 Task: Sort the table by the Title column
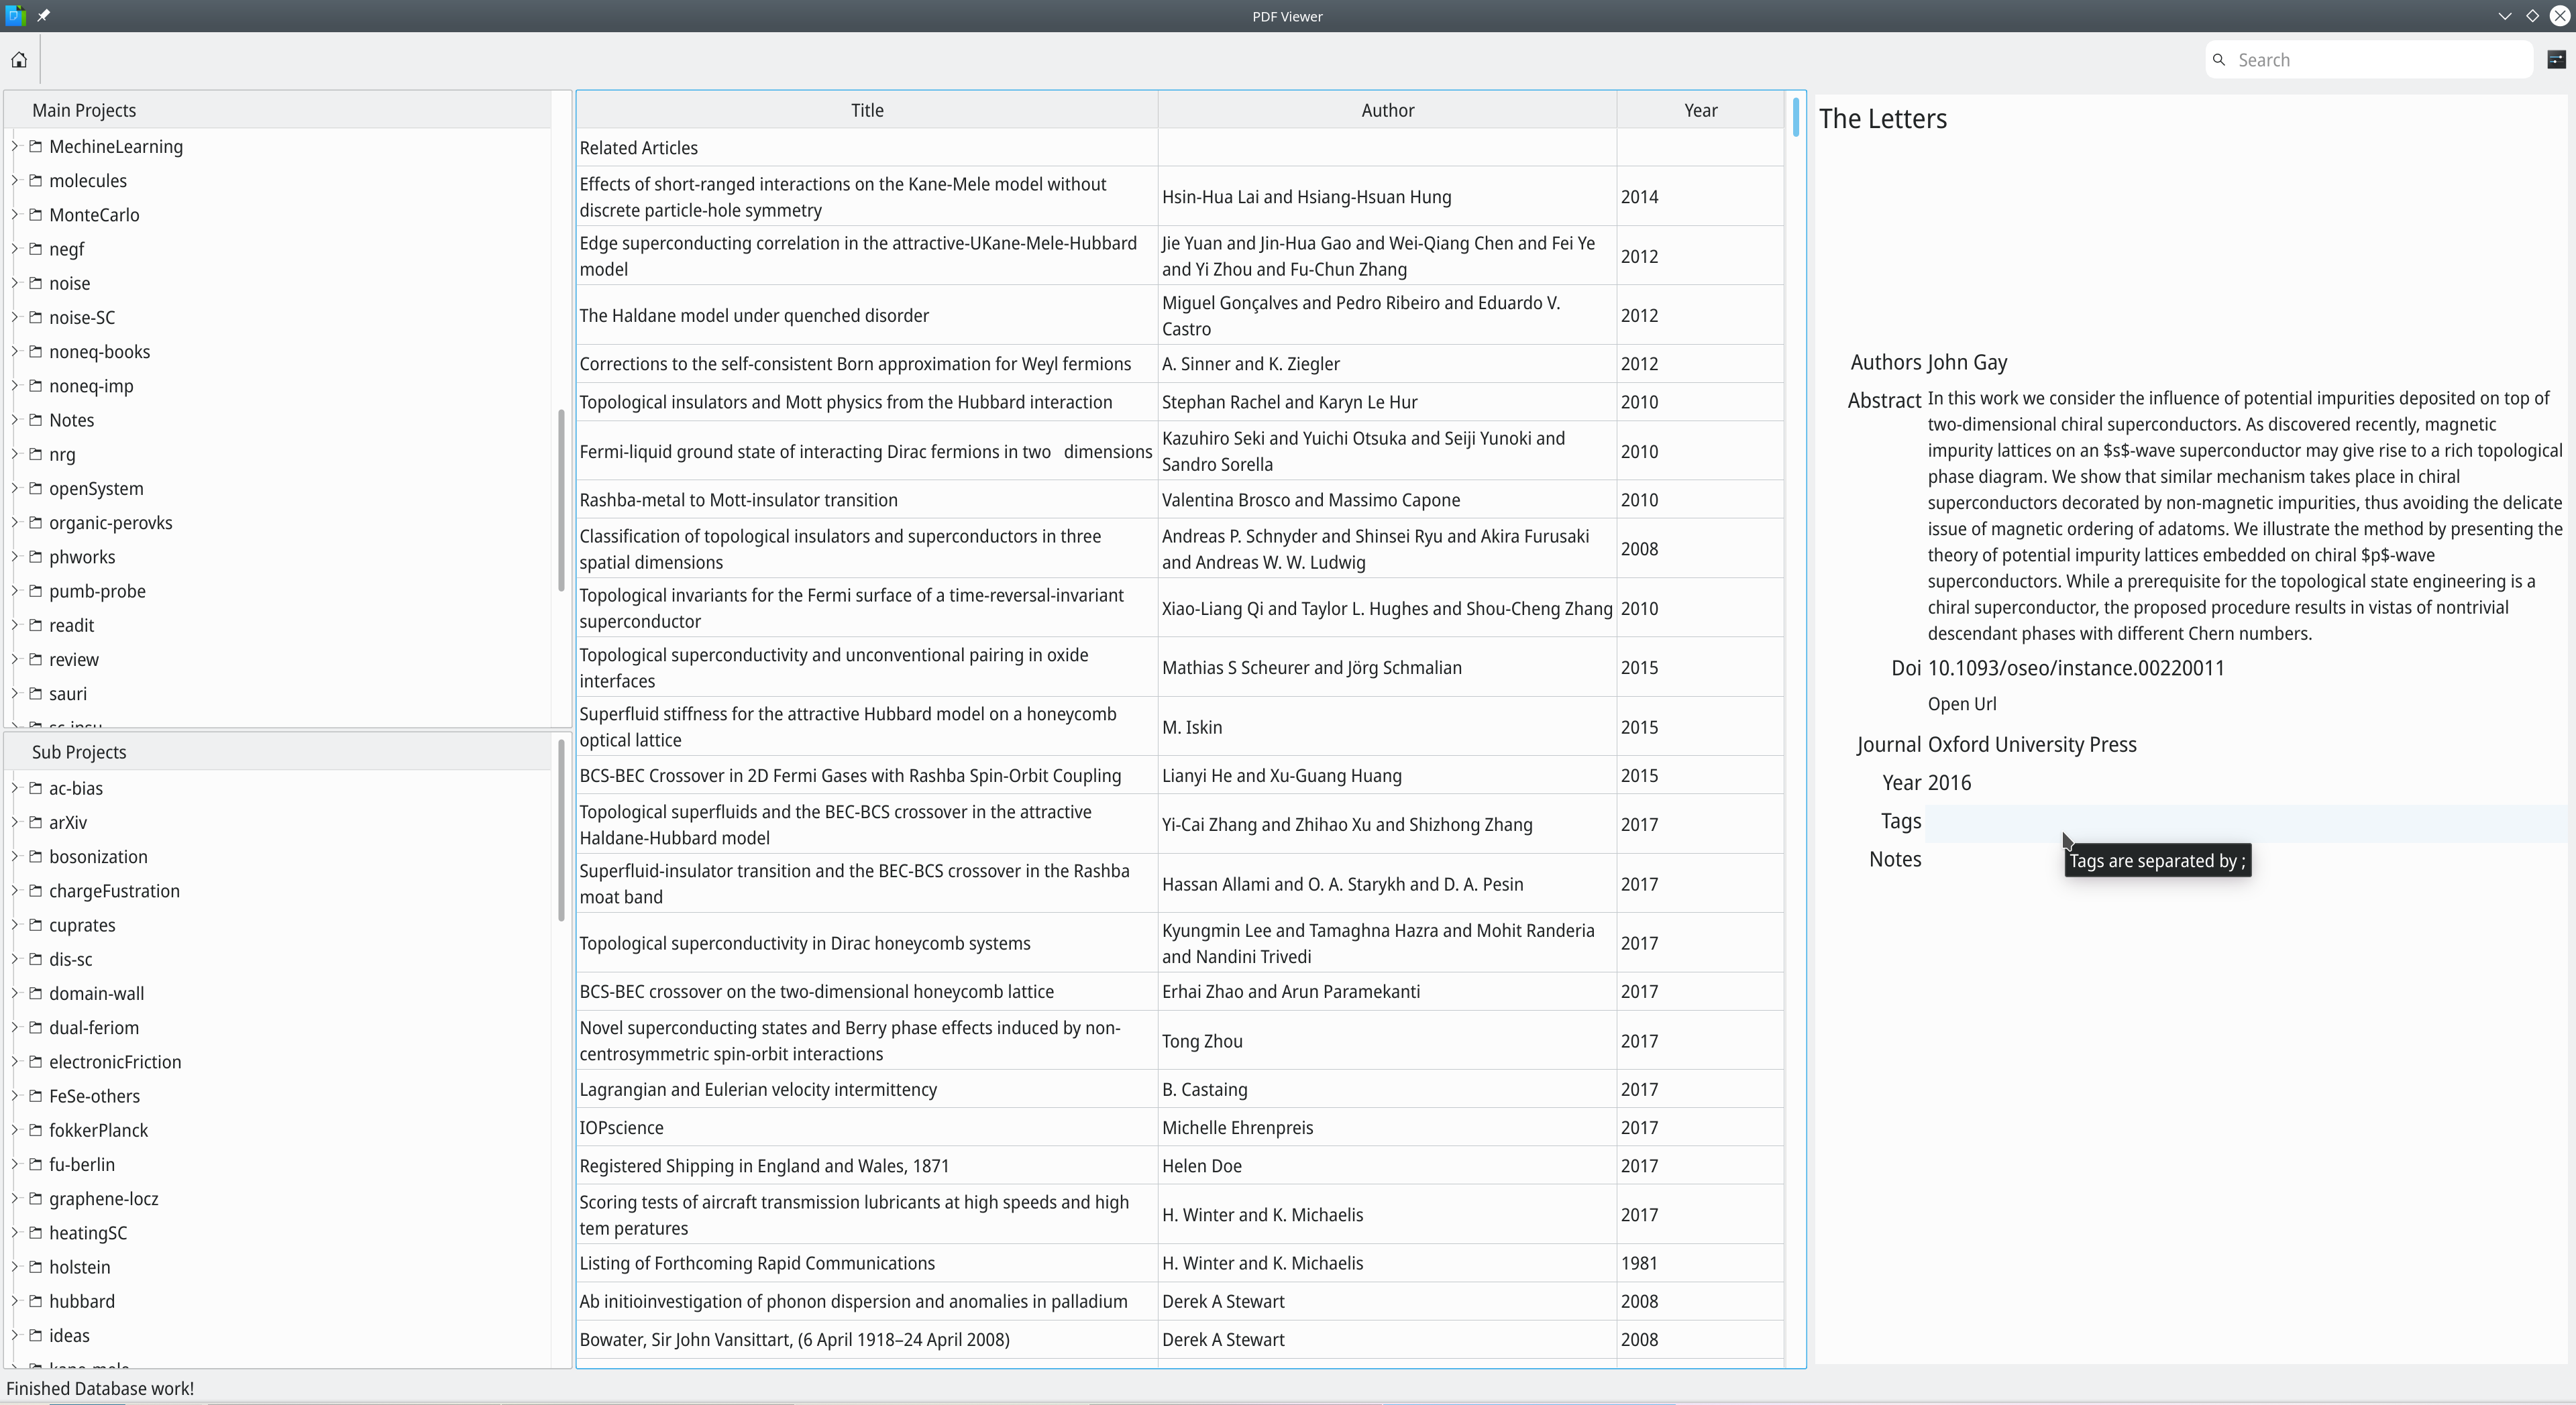point(867,110)
